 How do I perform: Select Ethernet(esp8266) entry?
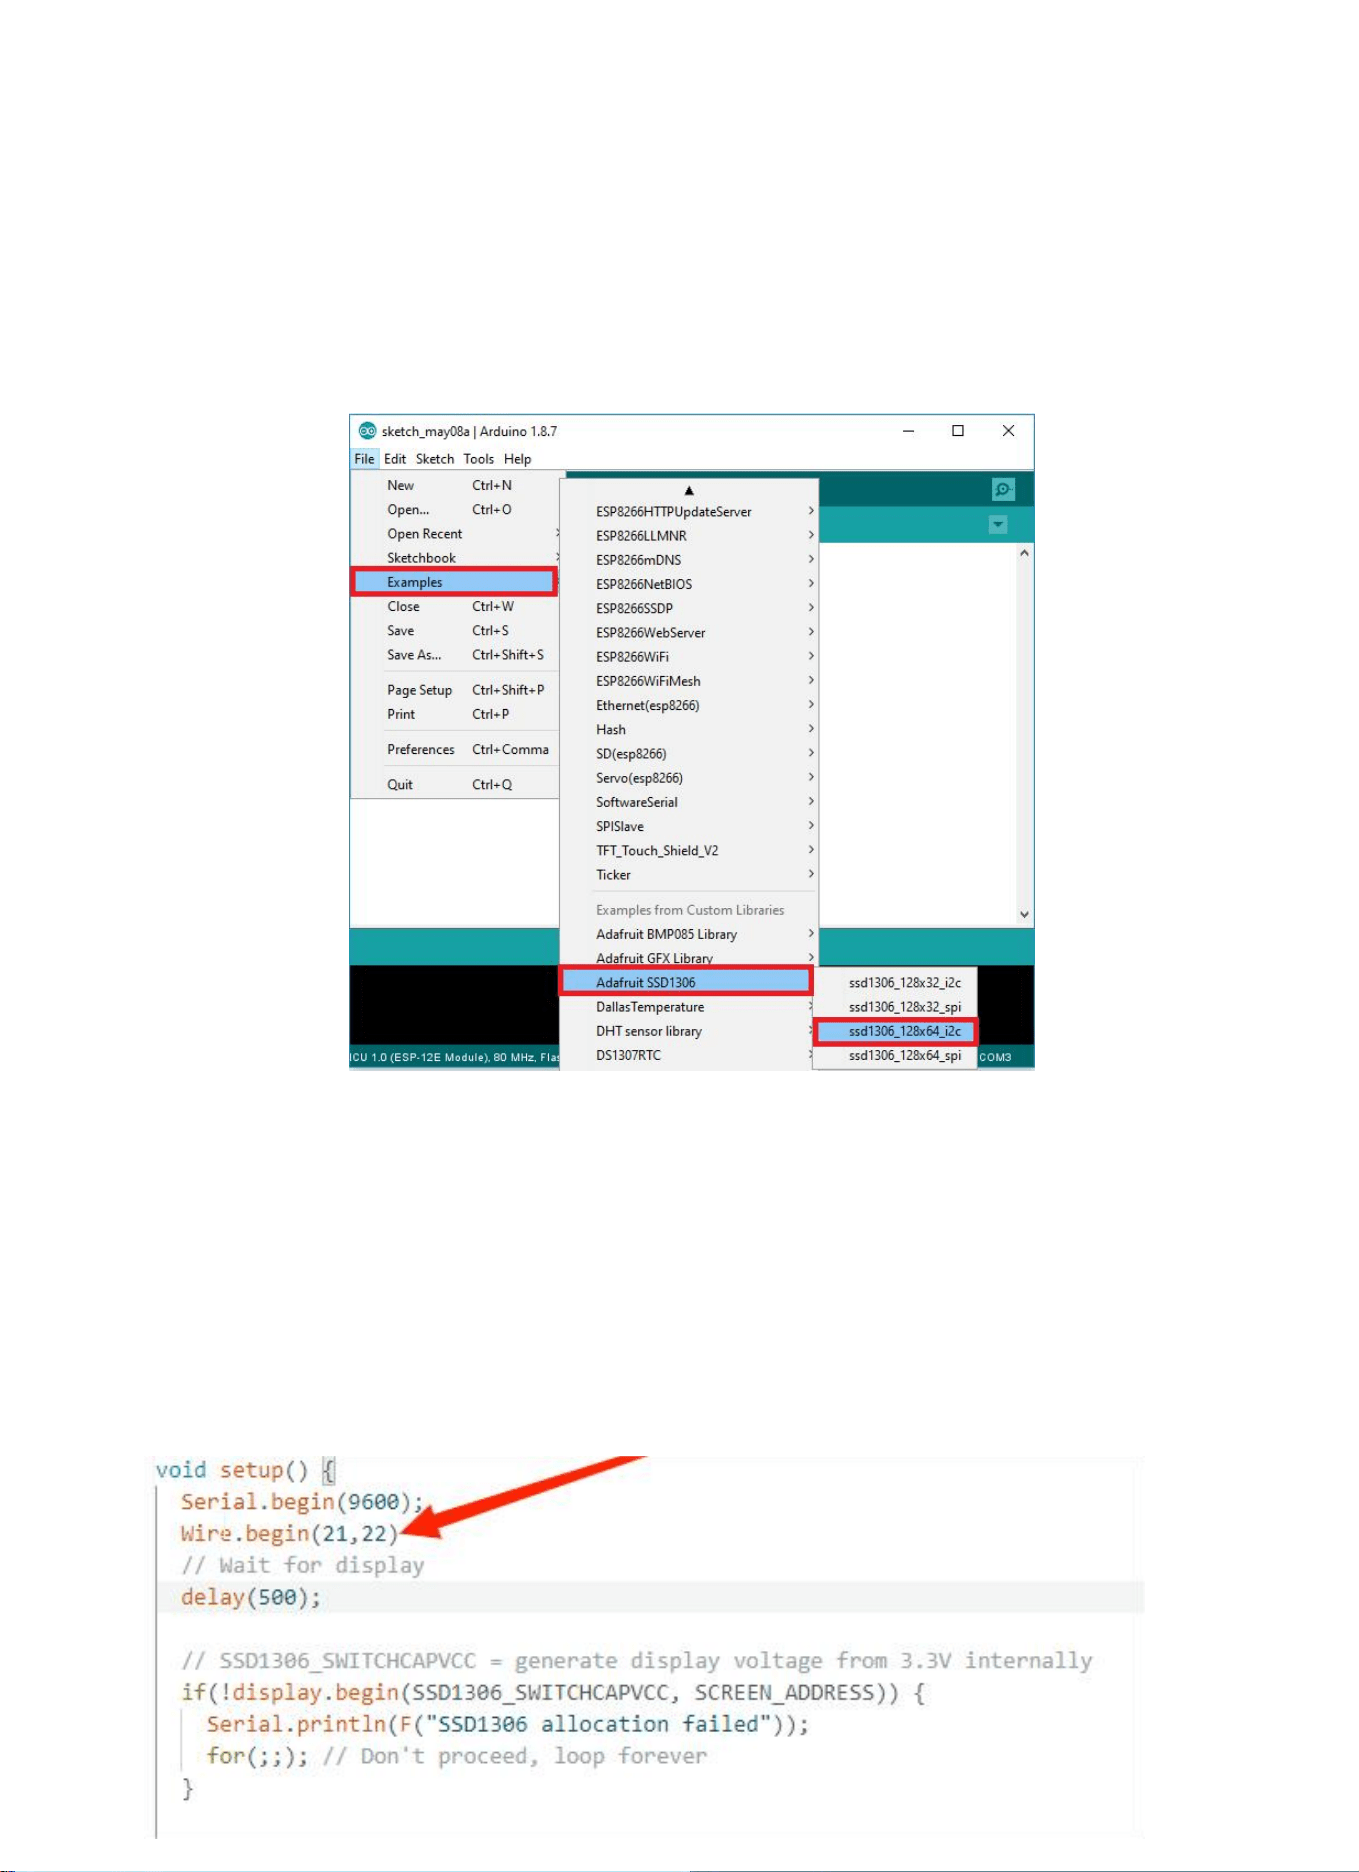(x=689, y=705)
